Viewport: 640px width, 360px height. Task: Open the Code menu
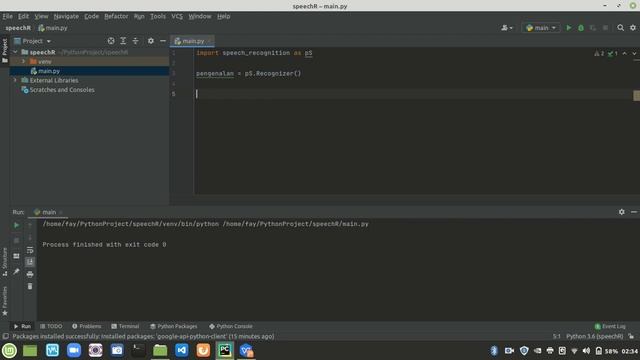coord(91,16)
